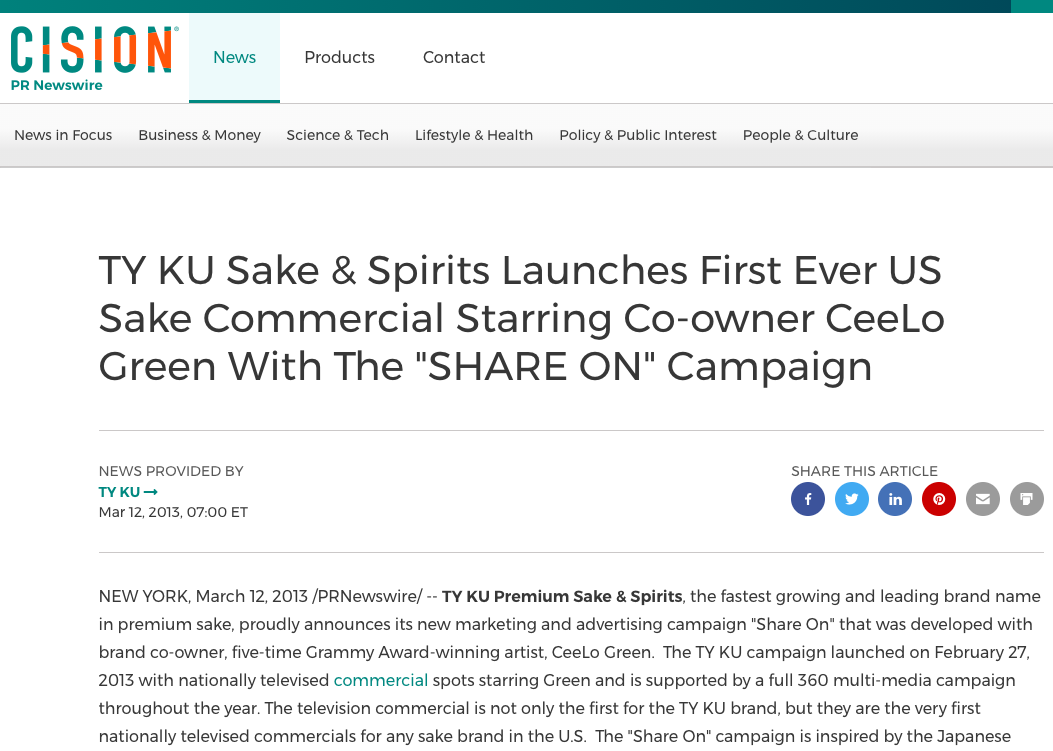1053x751 pixels.
Task: Email this article via envelope icon
Action: pos(983,499)
